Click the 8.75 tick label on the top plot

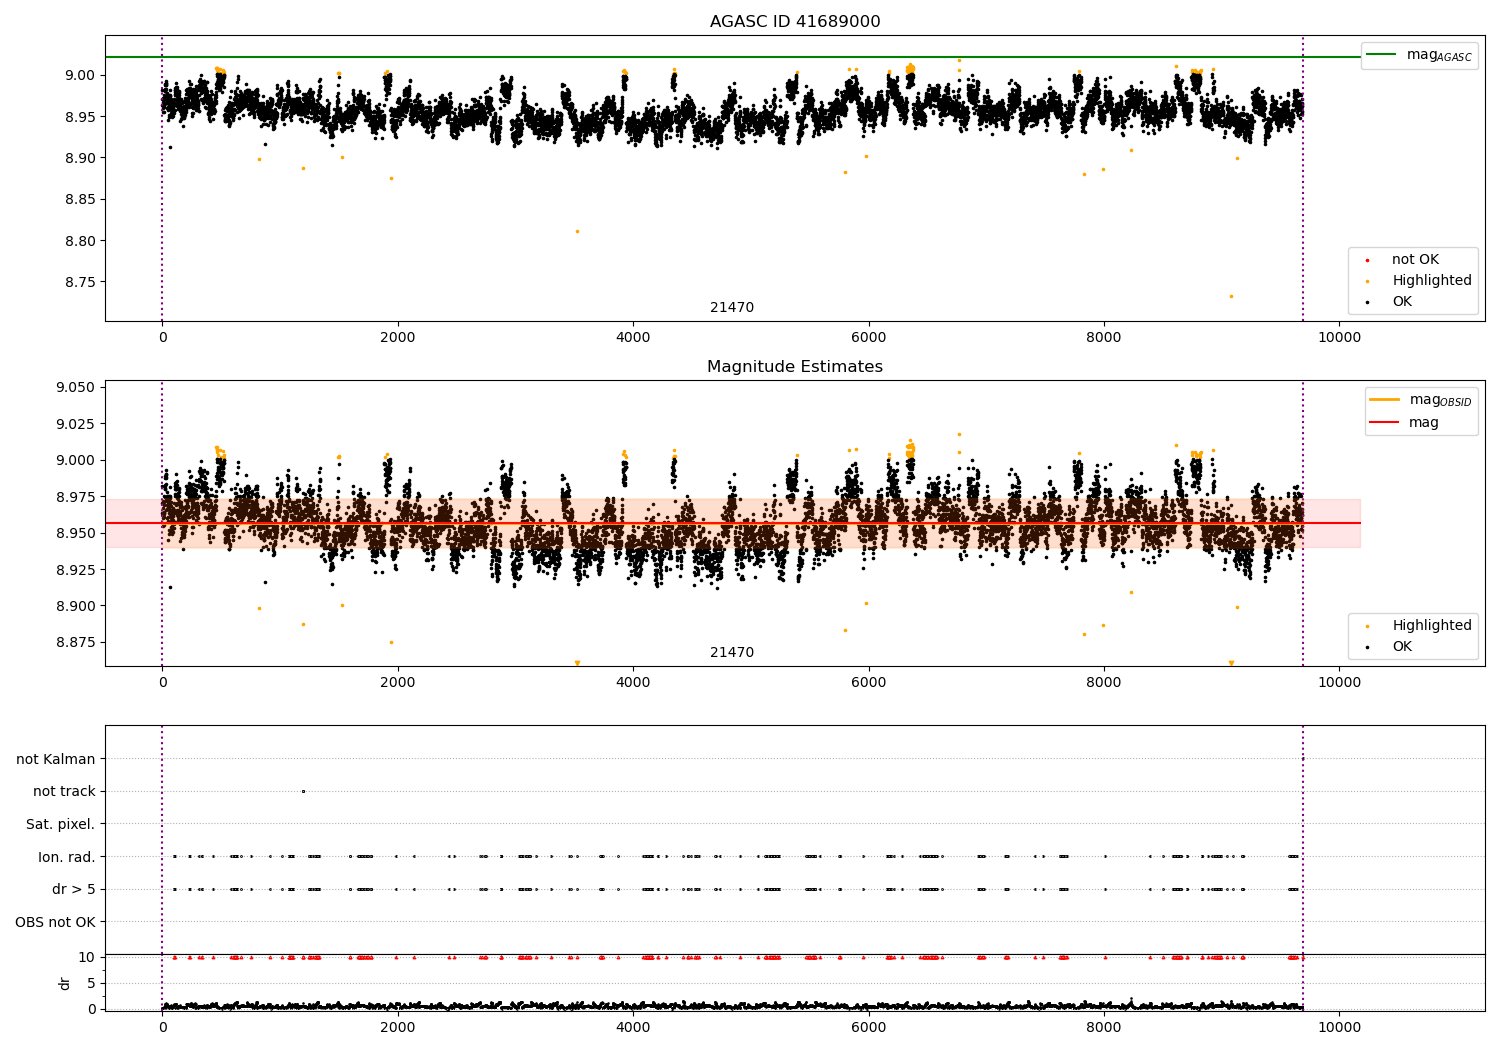pos(81,283)
